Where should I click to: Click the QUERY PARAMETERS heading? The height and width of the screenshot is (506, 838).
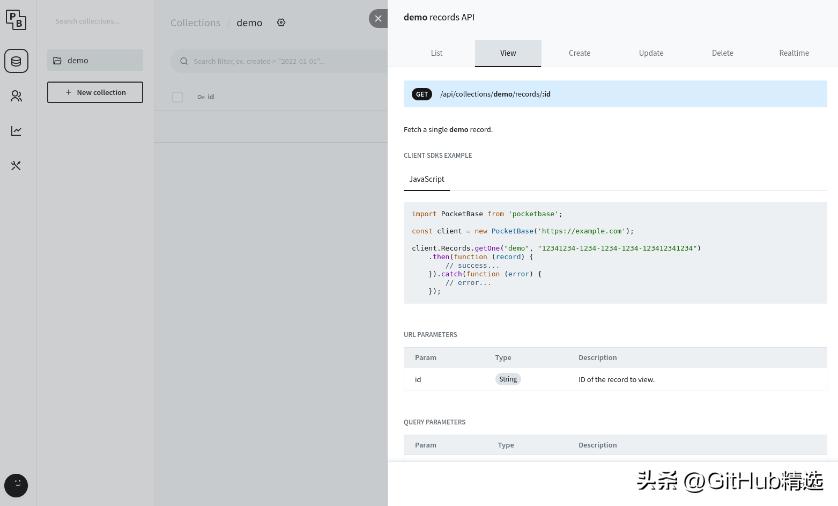point(434,422)
